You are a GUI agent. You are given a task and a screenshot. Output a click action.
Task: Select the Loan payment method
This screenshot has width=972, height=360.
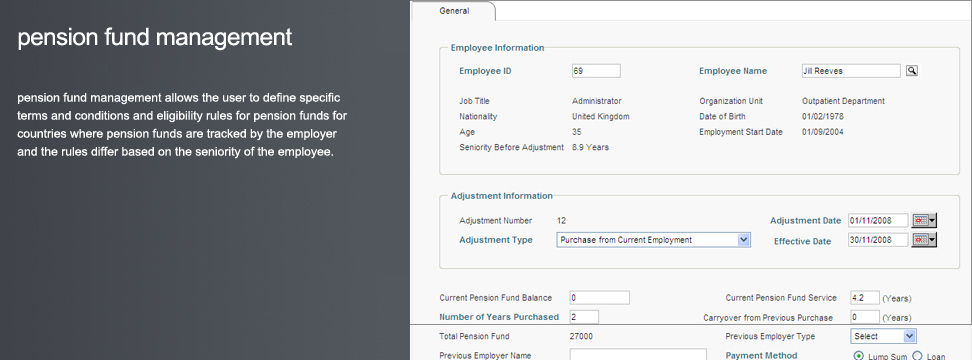tap(917, 356)
